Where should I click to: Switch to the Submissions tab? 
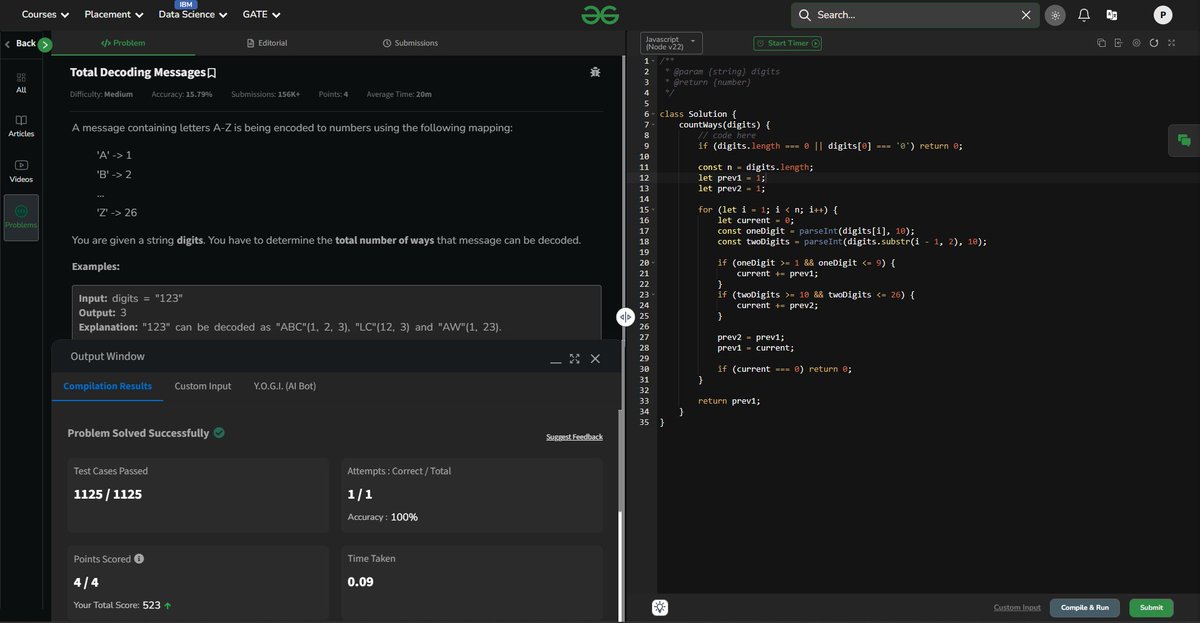click(410, 43)
